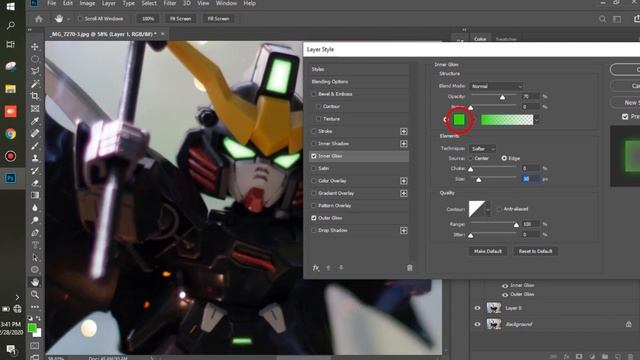Select the Edge source radio button
This screenshot has height=360, width=640.
click(504, 158)
